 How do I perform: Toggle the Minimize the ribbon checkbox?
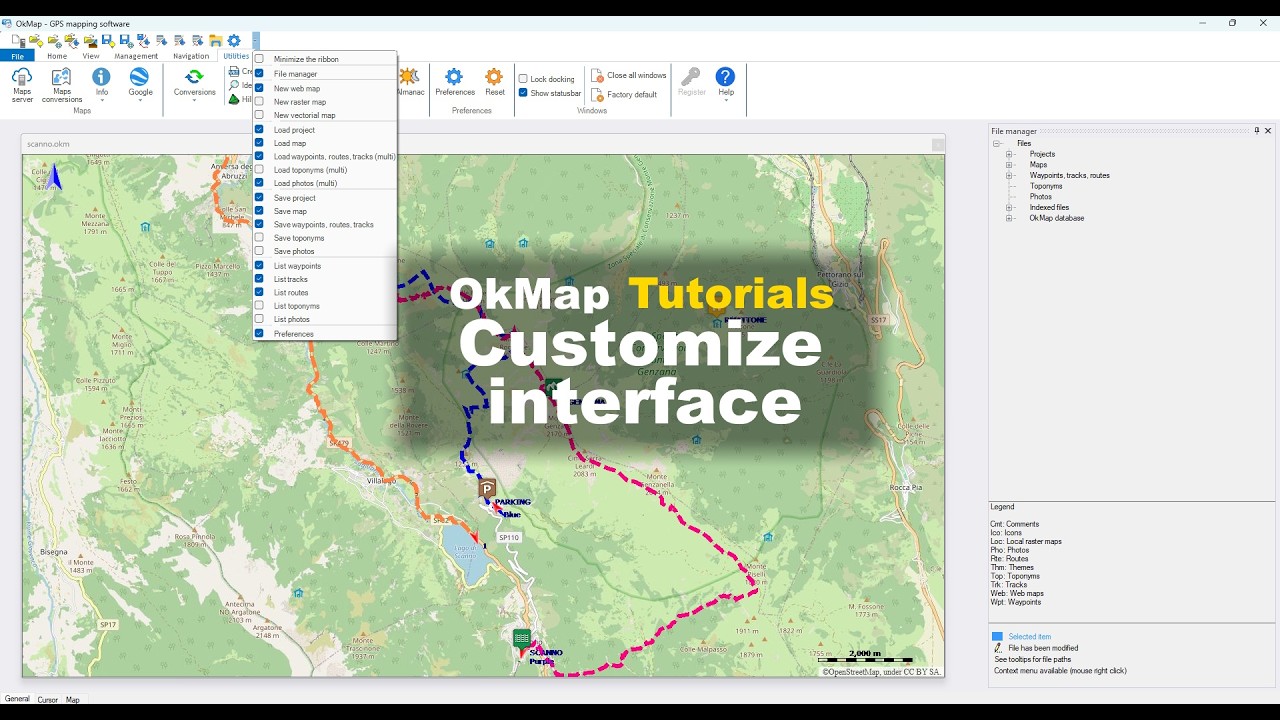click(259, 59)
